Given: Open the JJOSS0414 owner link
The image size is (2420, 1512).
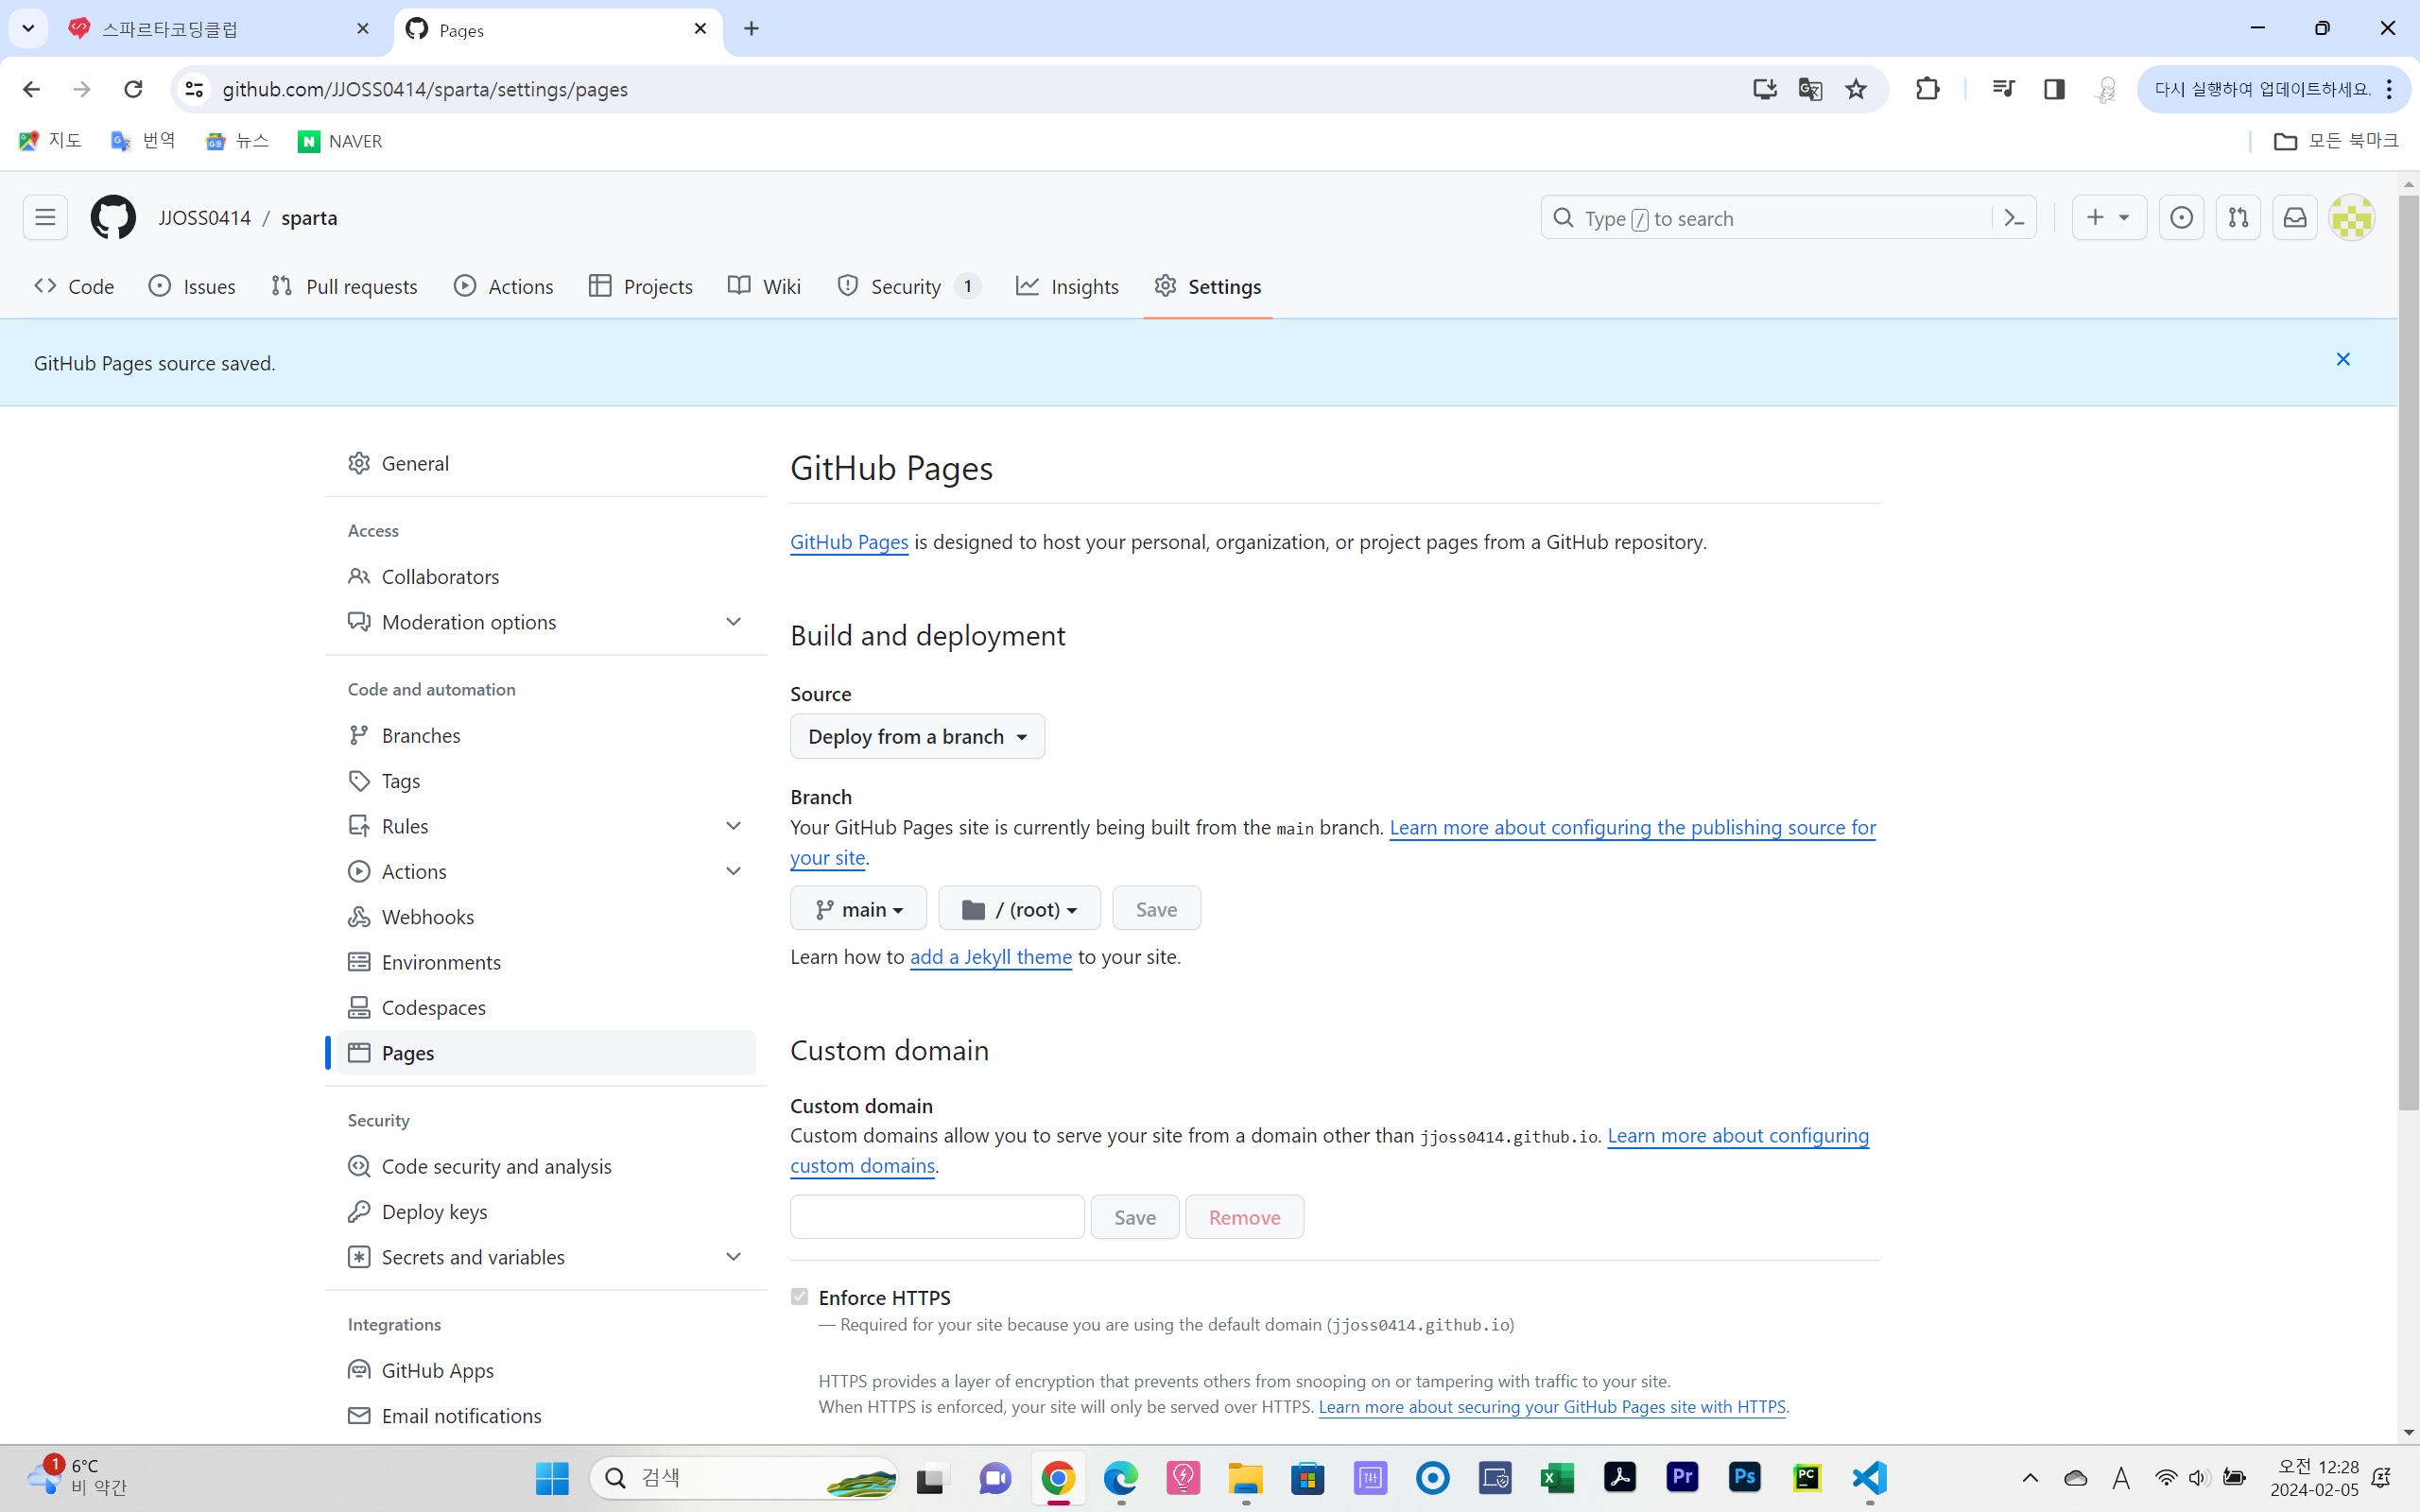Looking at the screenshot, I should [x=204, y=217].
